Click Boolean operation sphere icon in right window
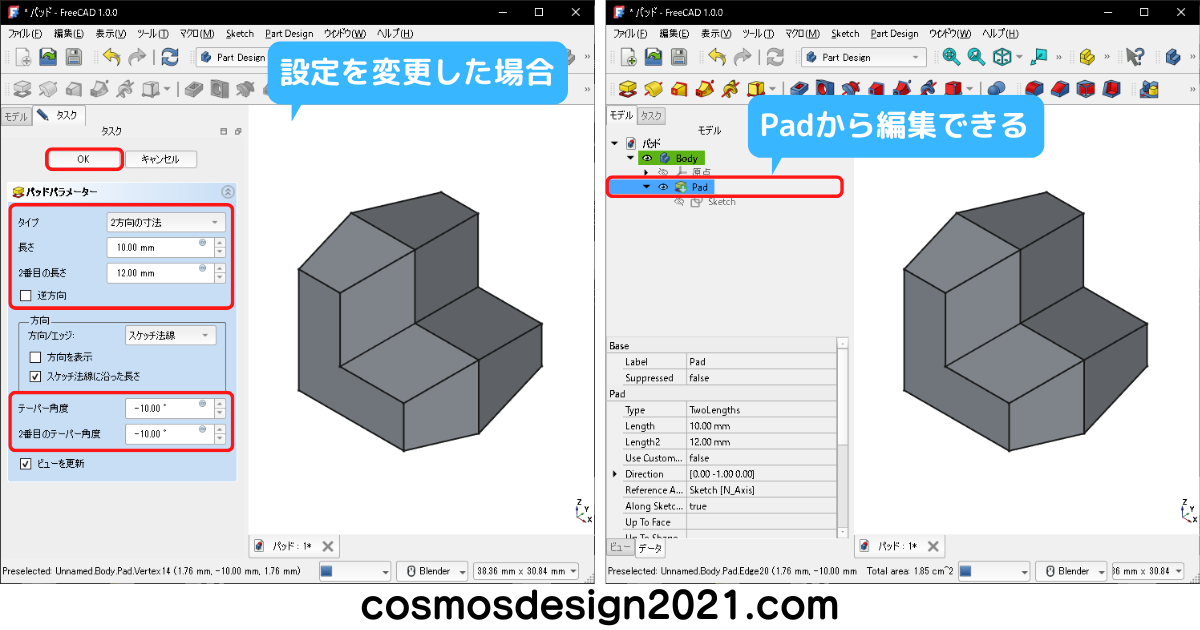The height and width of the screenshot is (630, 1200). pyautogui.click(x=997, y=90)
